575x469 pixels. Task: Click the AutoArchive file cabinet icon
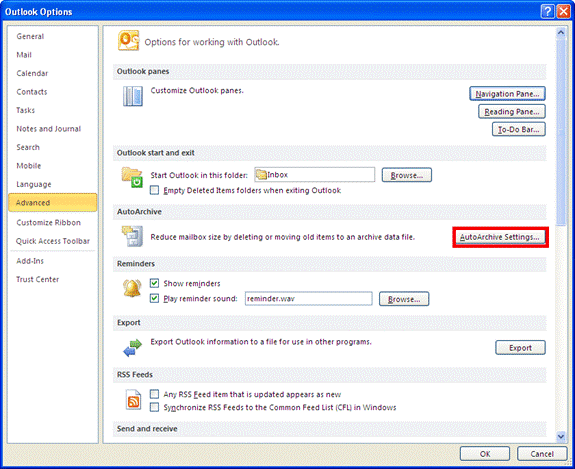[x=132, y=236]
